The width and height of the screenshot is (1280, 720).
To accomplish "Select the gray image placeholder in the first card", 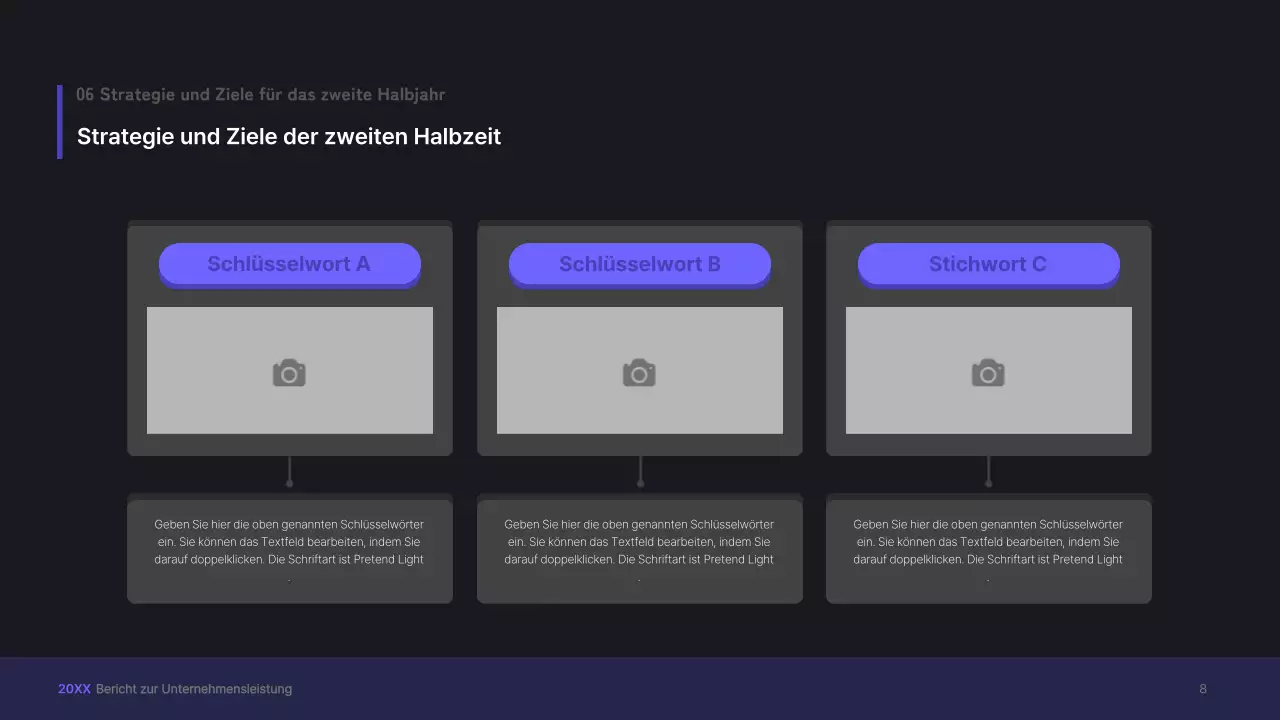I will (x=200, y=400).
